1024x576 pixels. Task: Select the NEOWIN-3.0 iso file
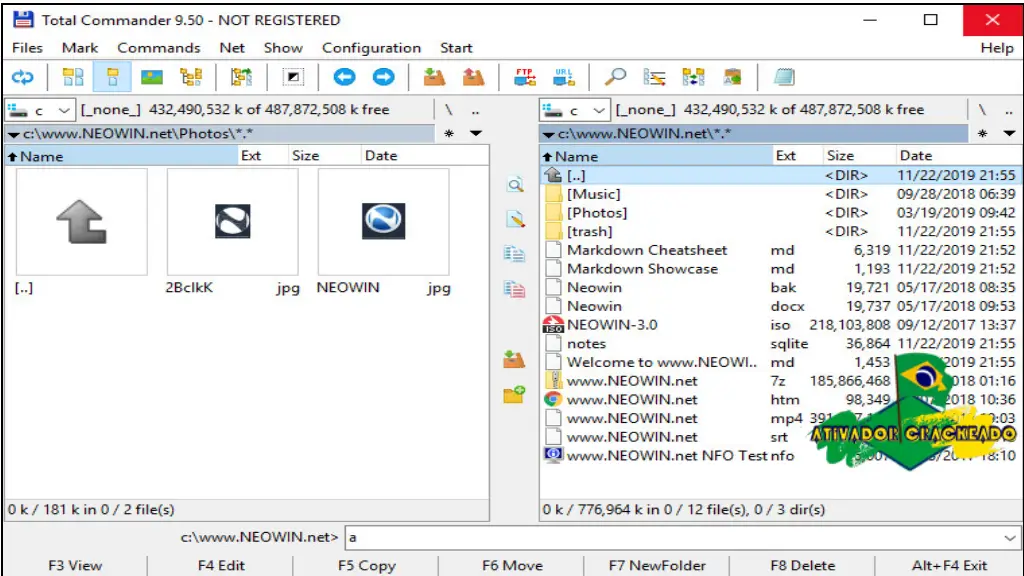click(780, 325)
